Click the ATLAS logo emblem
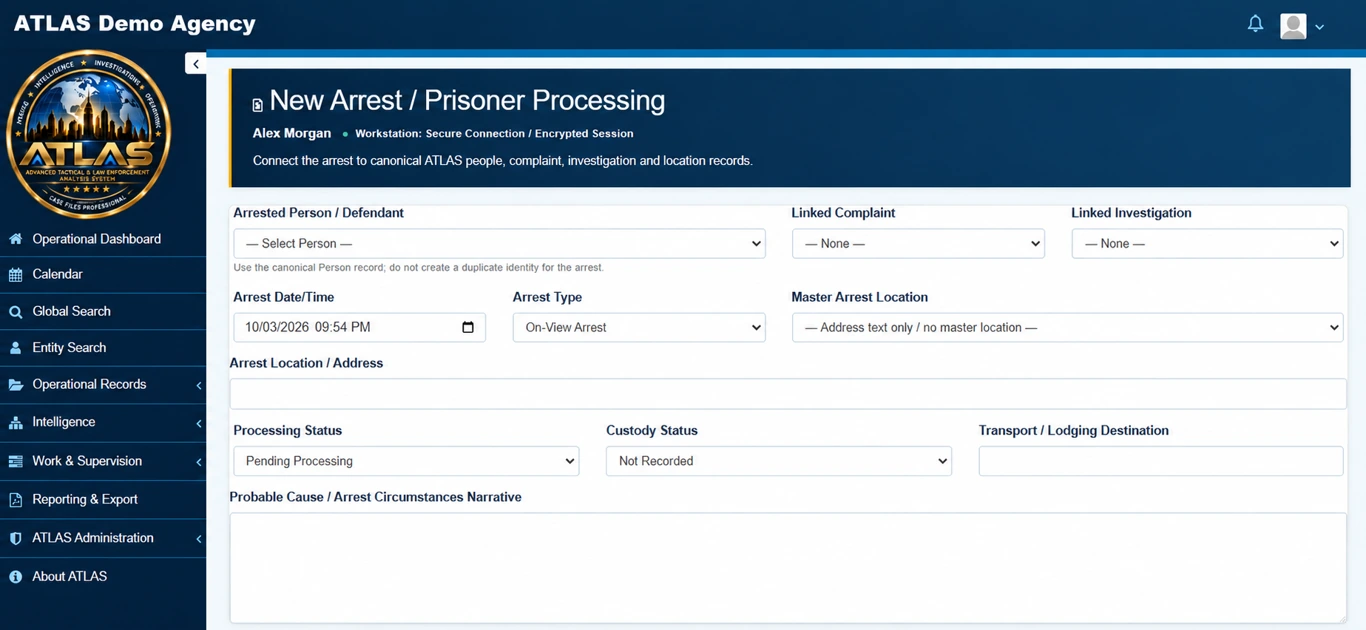The image size is (1366, 630). pyautogui.click(x=89, y=134)
